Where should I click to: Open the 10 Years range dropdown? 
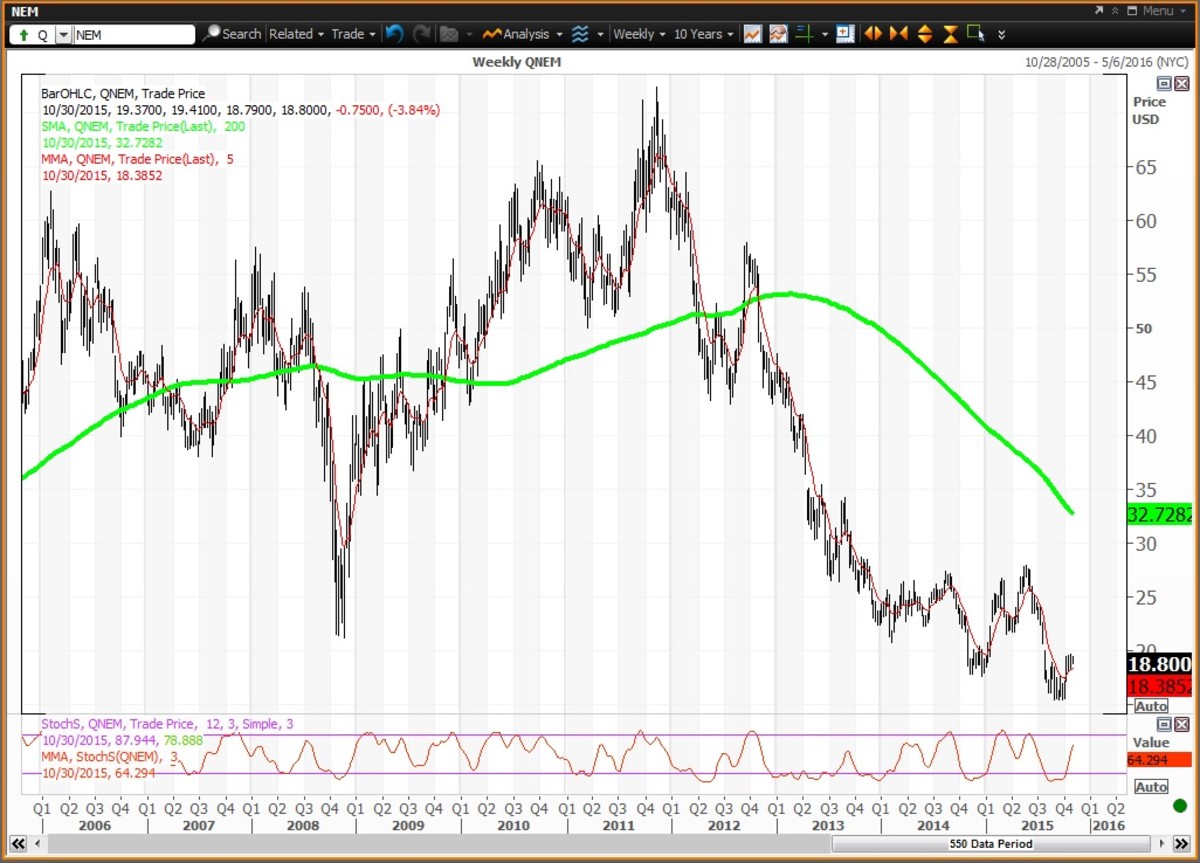(x=704, y=34)
